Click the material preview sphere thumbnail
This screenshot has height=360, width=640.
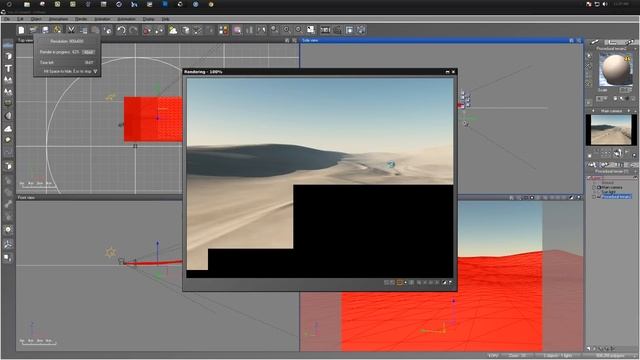[x=616, y=69]
